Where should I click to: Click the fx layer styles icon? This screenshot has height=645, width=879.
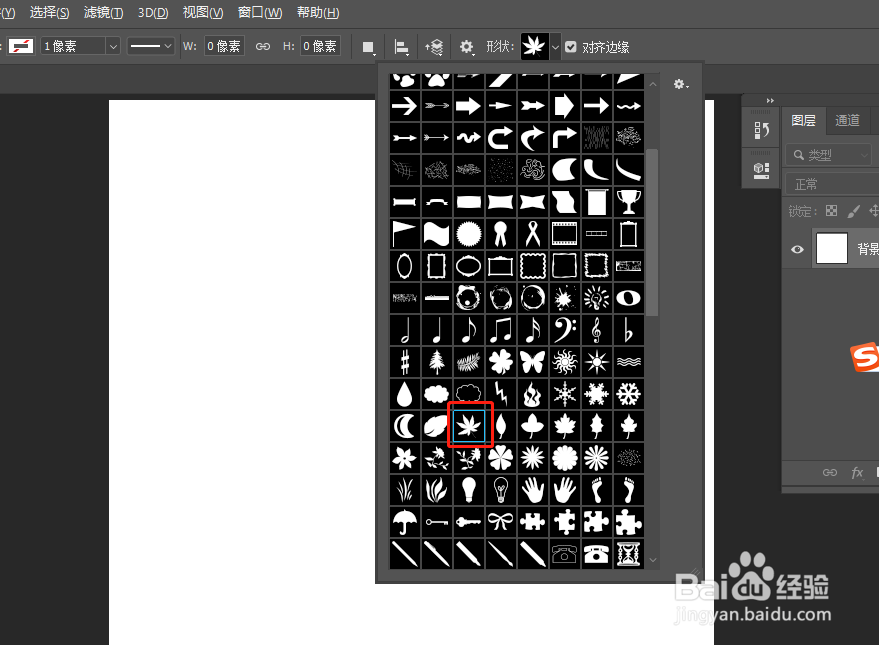[857, 472]
